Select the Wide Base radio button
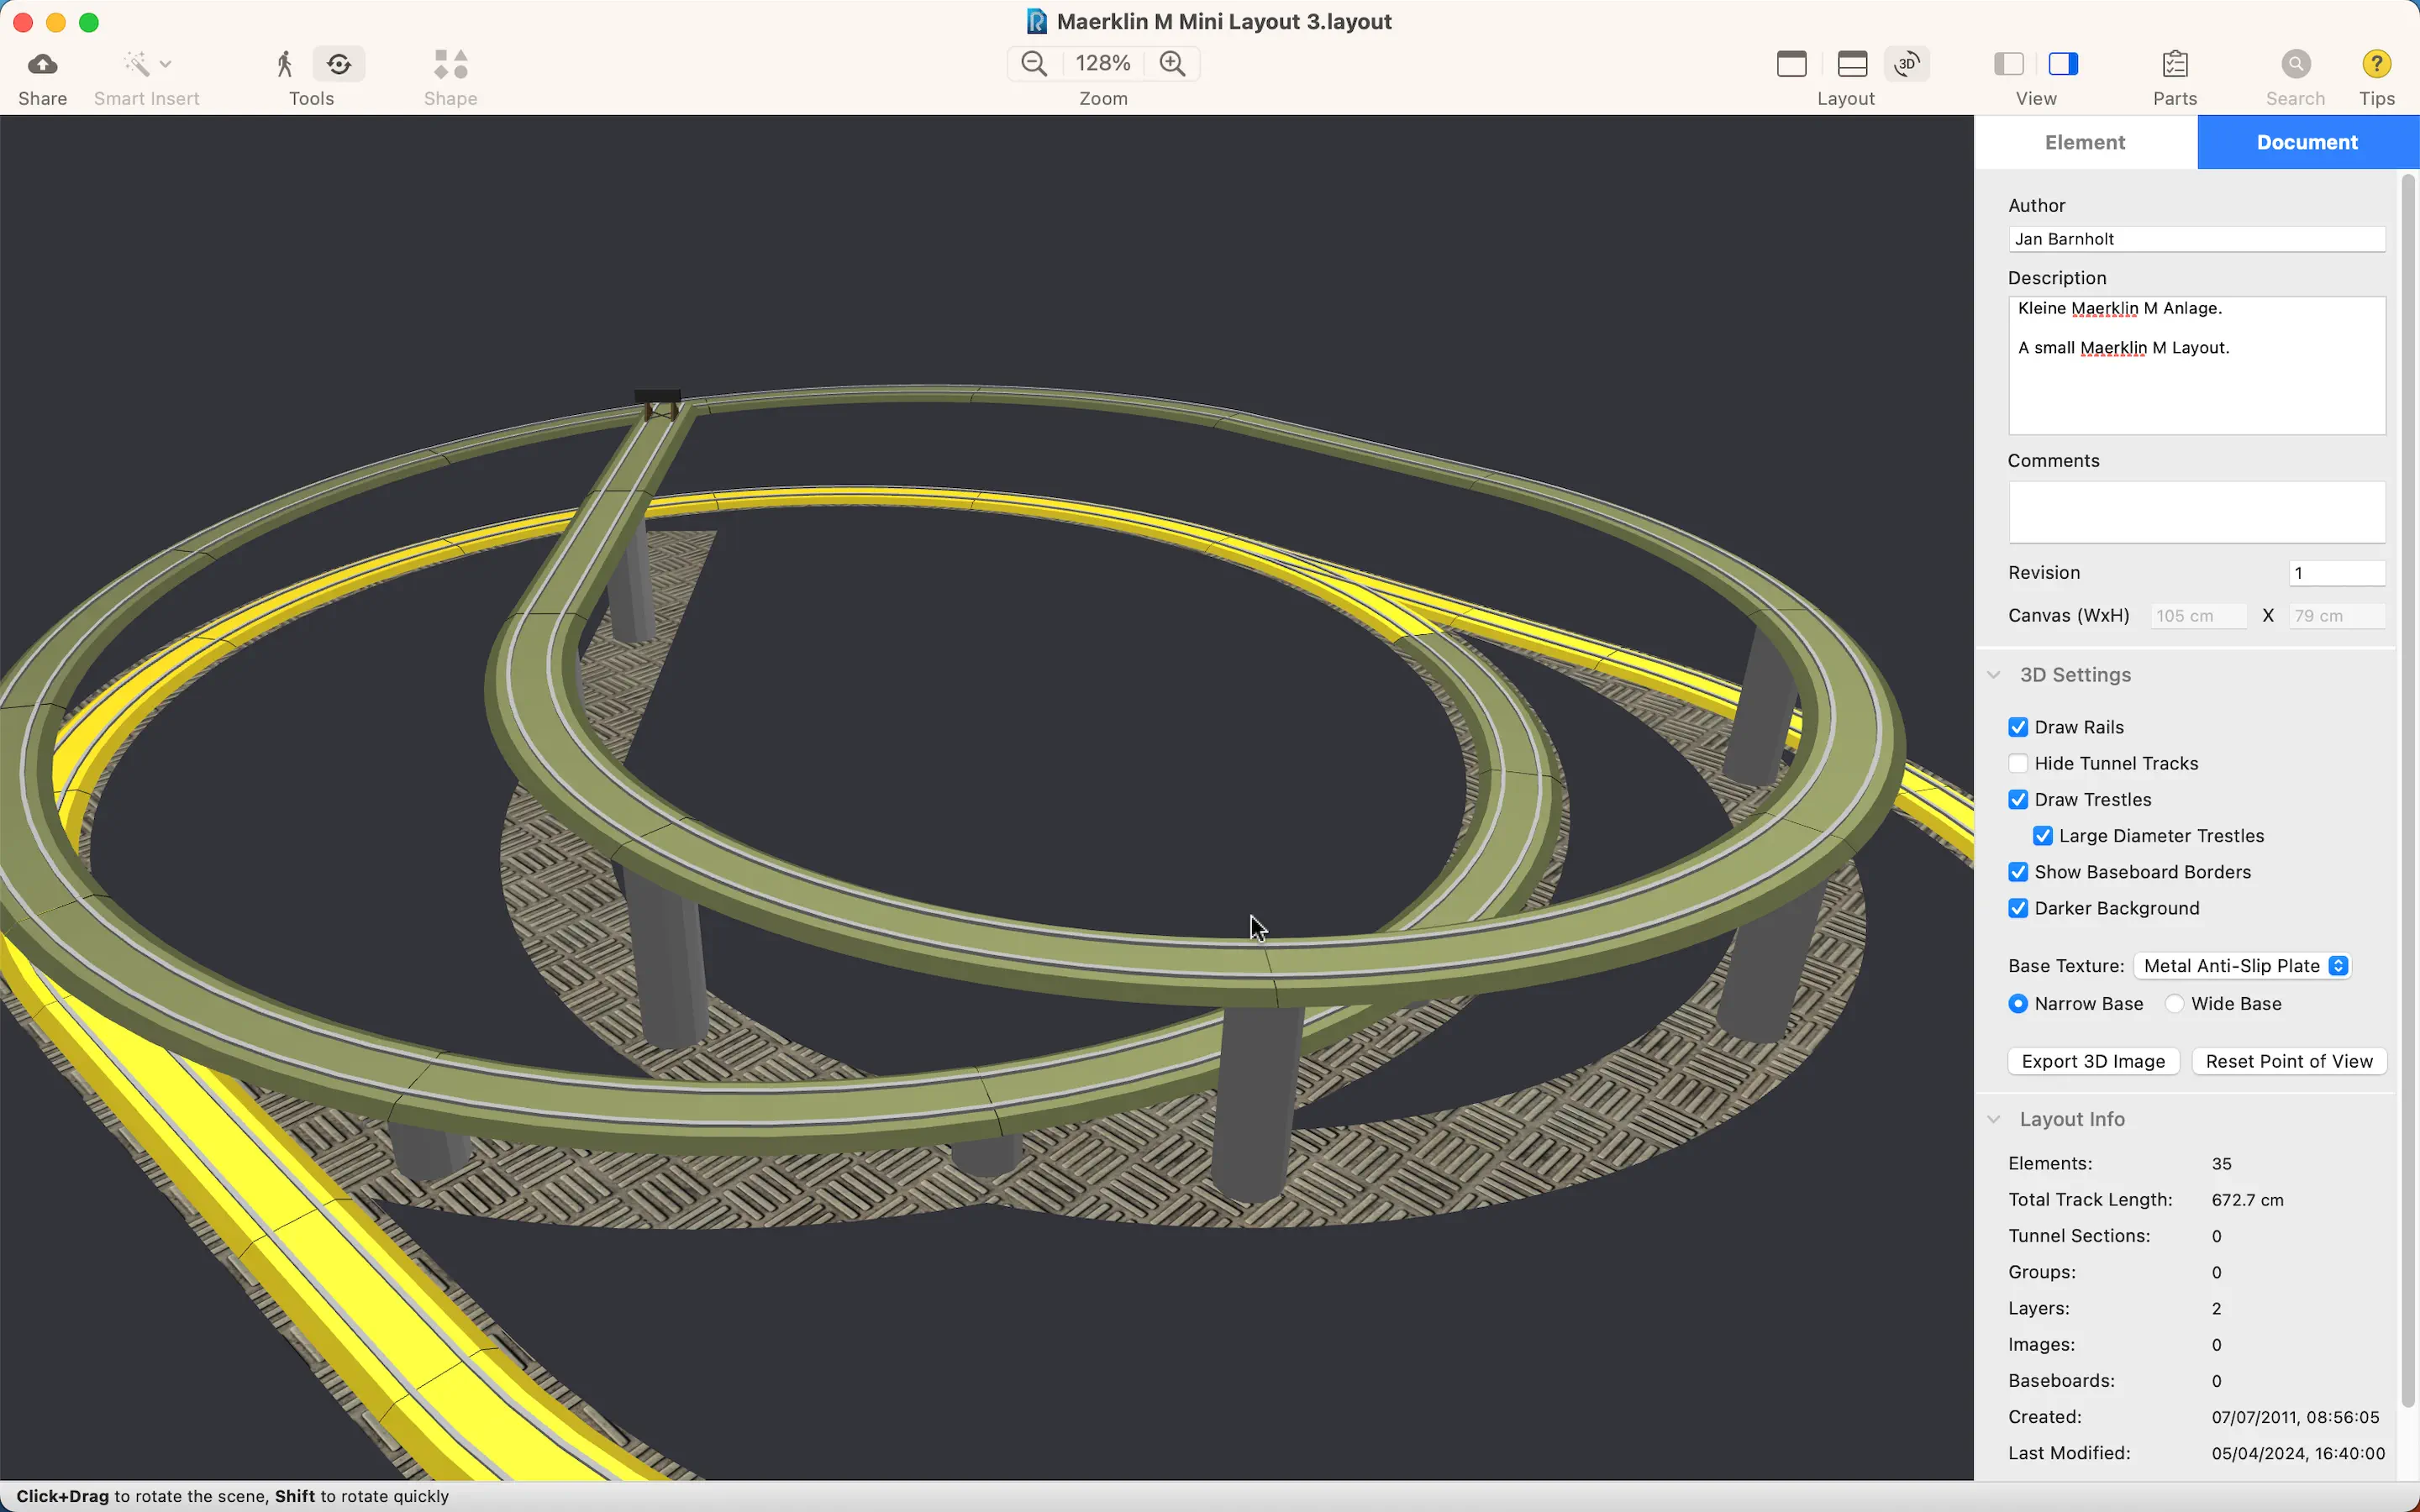 pos(2175,1003)
